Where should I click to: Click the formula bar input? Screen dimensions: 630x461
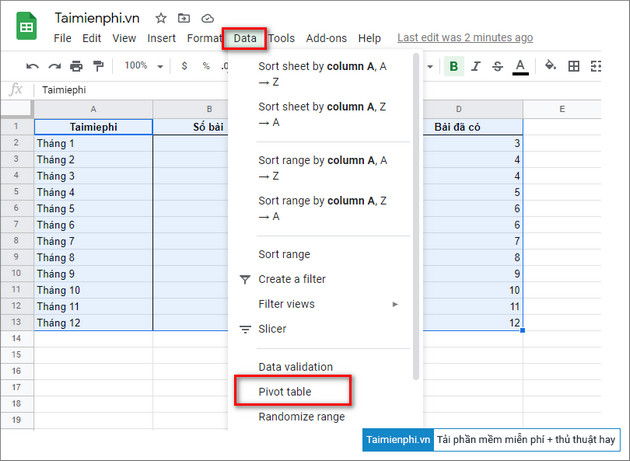pyautogui.click(x=317, y=90)
